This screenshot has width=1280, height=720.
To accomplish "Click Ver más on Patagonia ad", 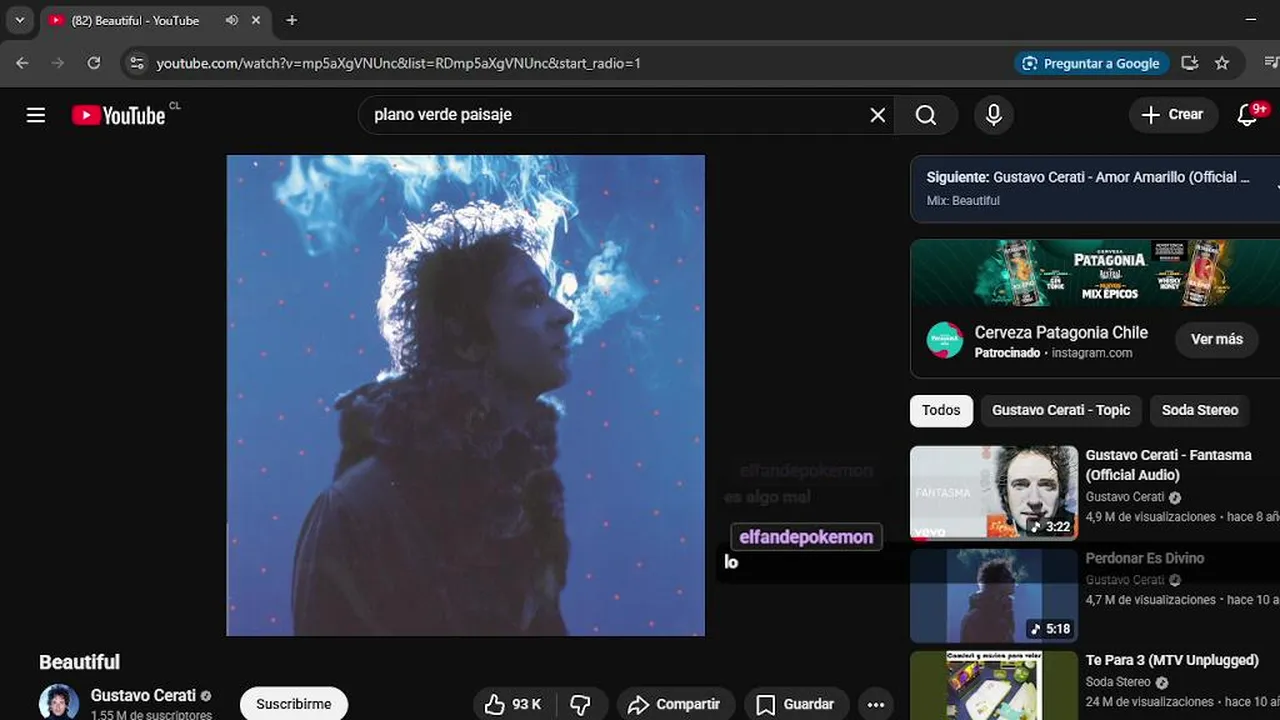I will tap(1216, 339).
